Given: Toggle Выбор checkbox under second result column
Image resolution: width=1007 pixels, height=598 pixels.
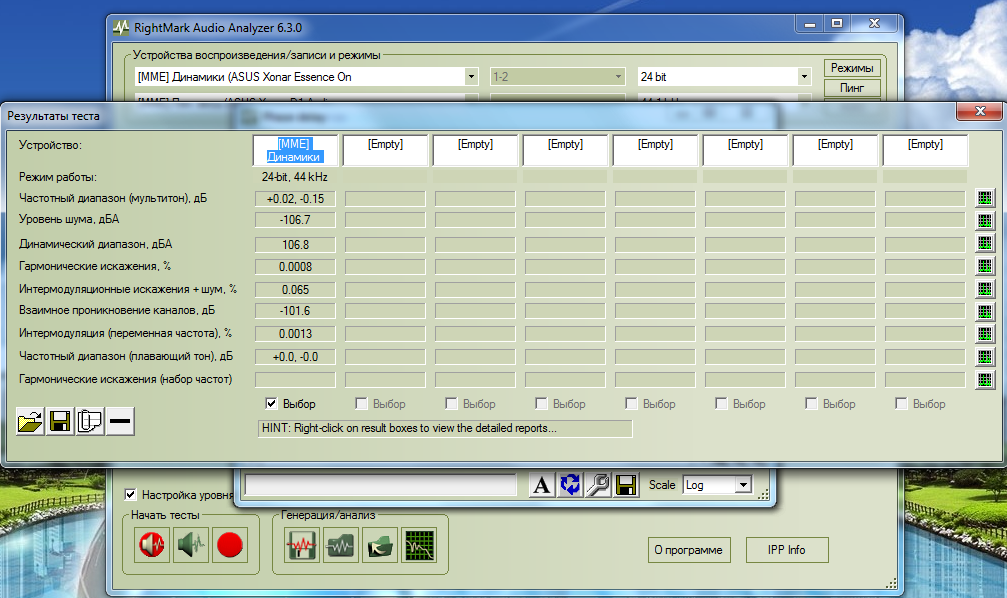Looking at the screenshot, I should pos(361,403).
